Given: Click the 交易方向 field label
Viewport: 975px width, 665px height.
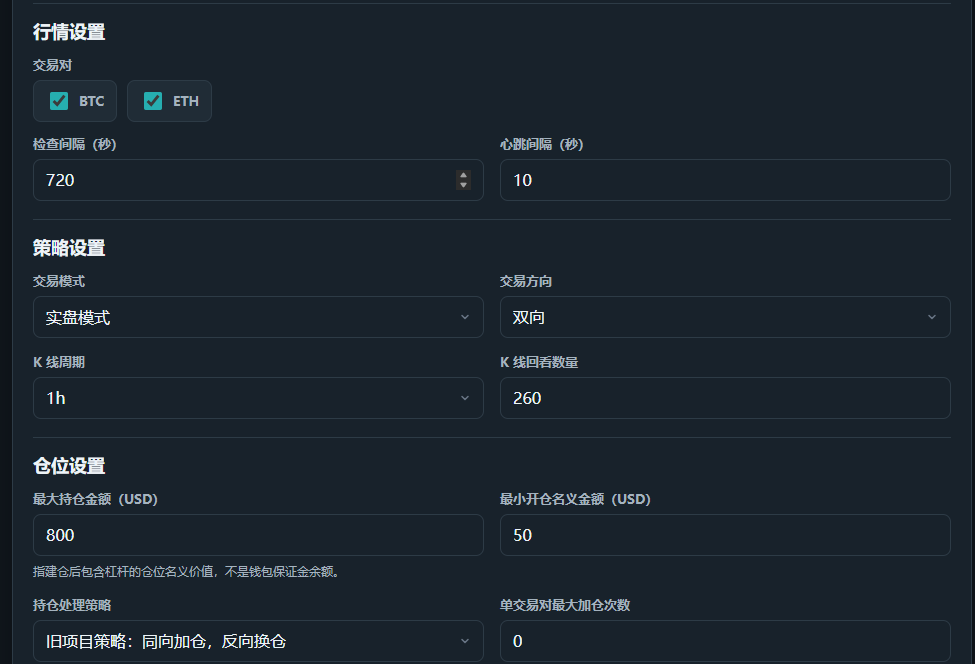Looking at the screenshot, I should tap(526, 281).
